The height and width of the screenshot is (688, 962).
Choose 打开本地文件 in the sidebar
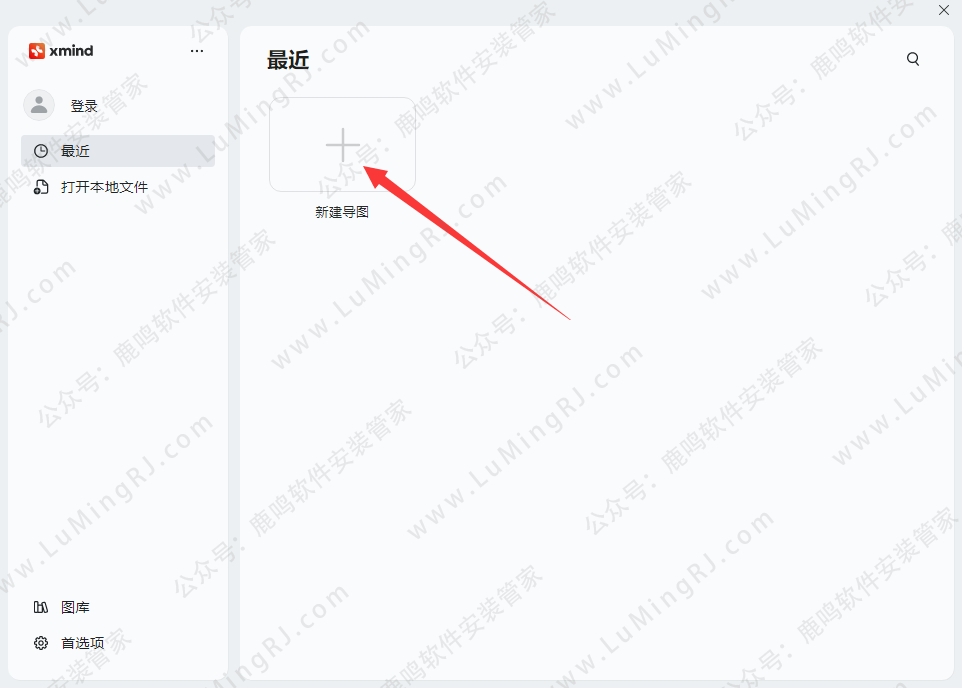pyautogui.click(x=104, y=187)
